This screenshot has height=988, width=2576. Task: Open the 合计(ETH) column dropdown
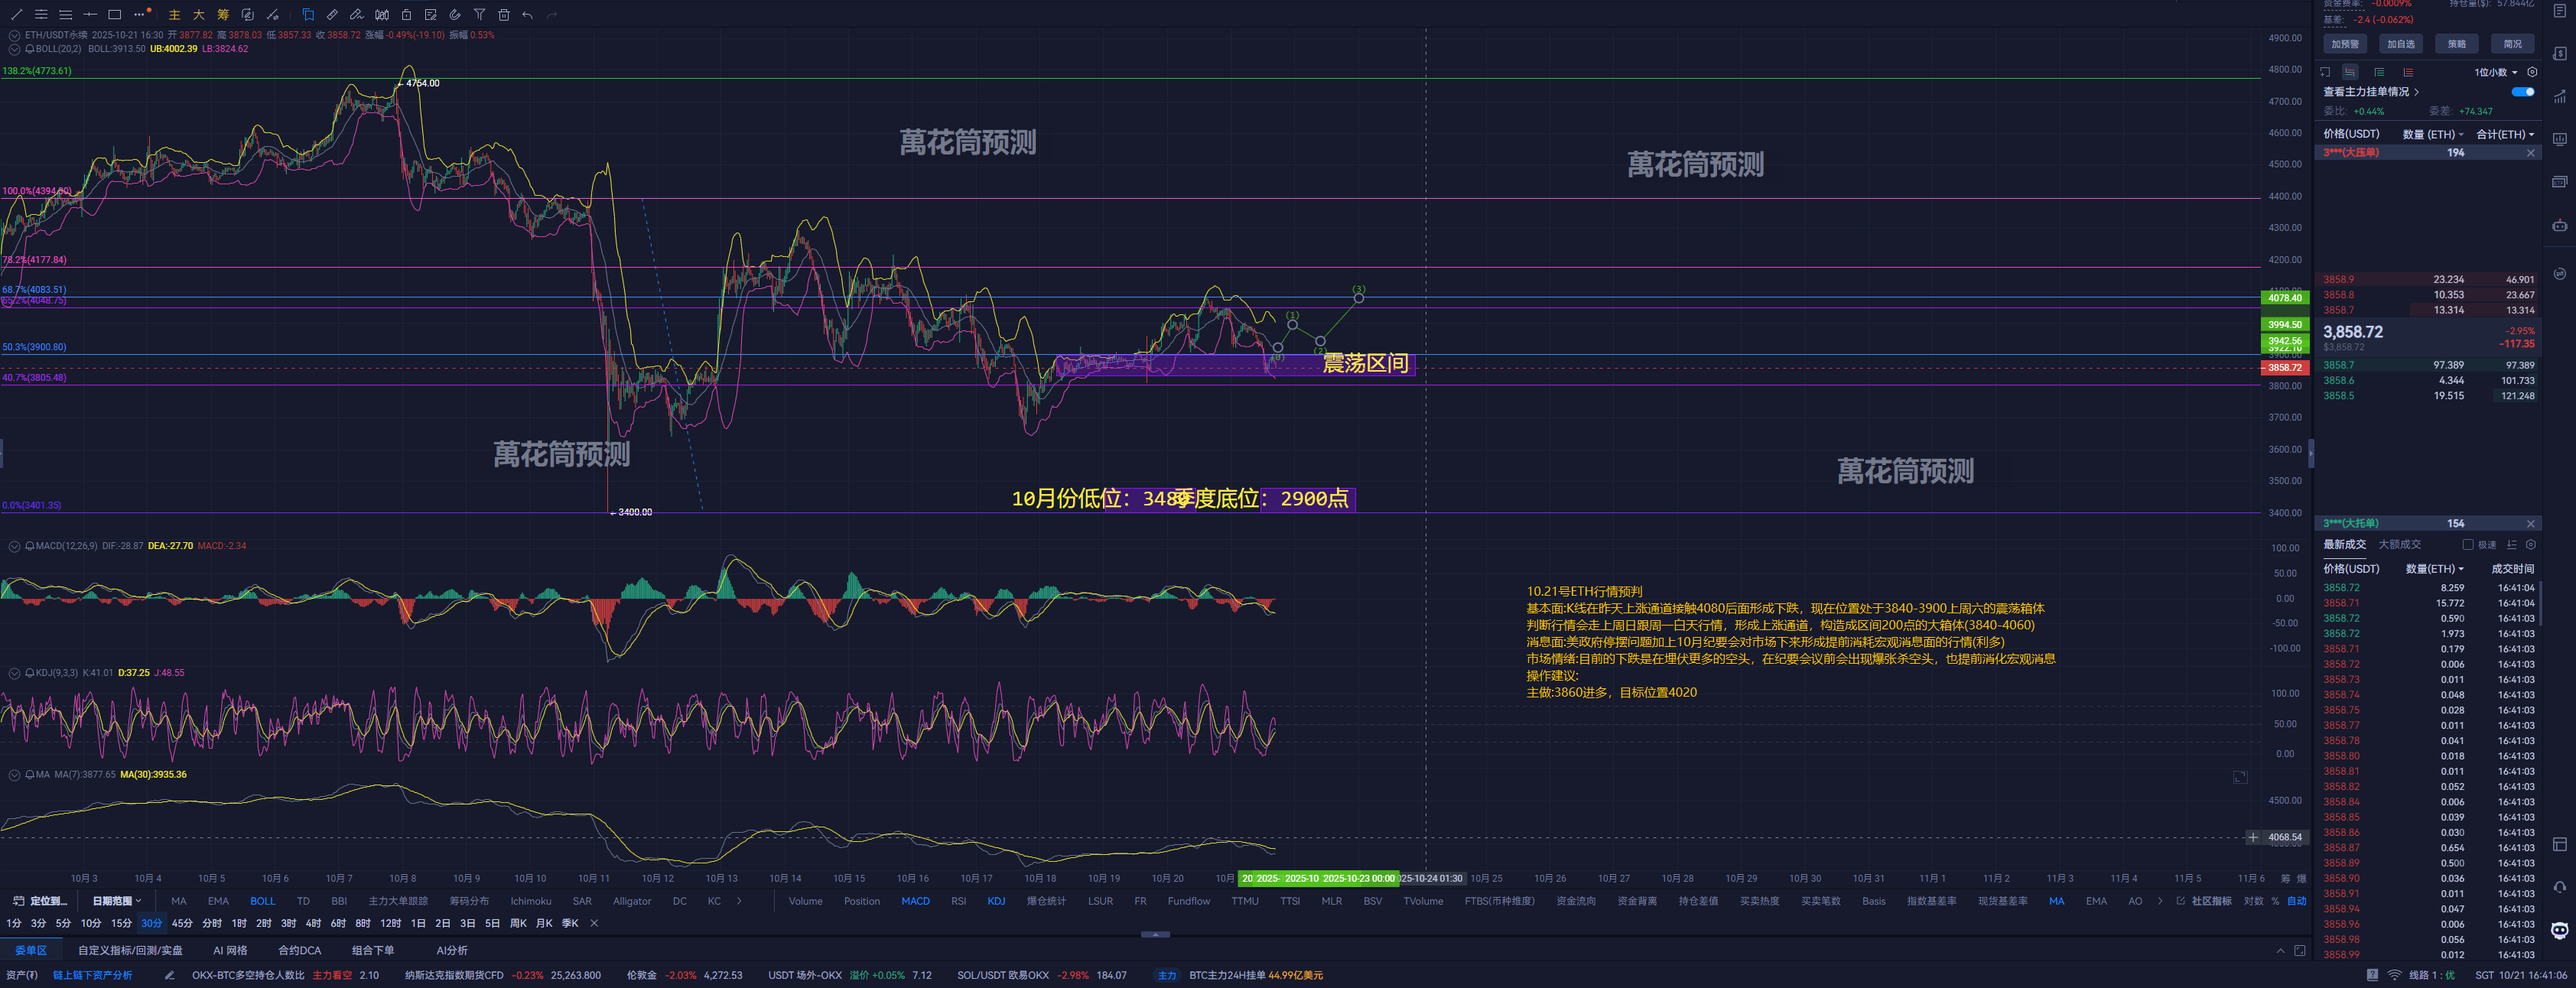pos(2504,134)
